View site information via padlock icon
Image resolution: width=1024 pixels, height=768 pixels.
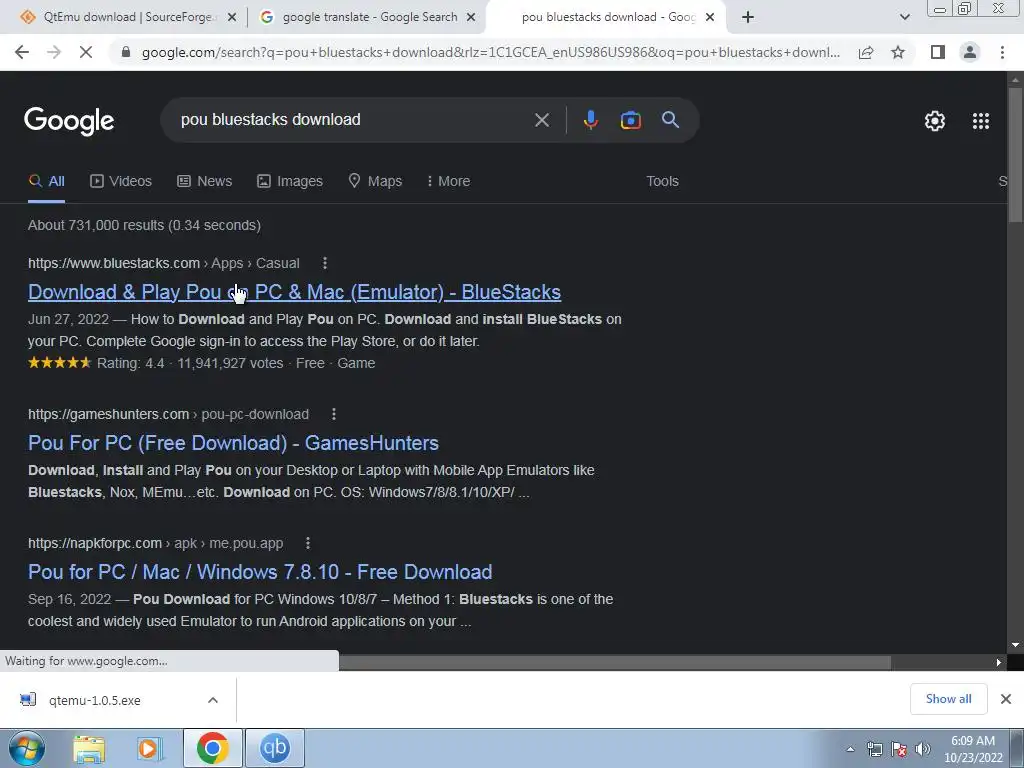(x=126, y=52)
